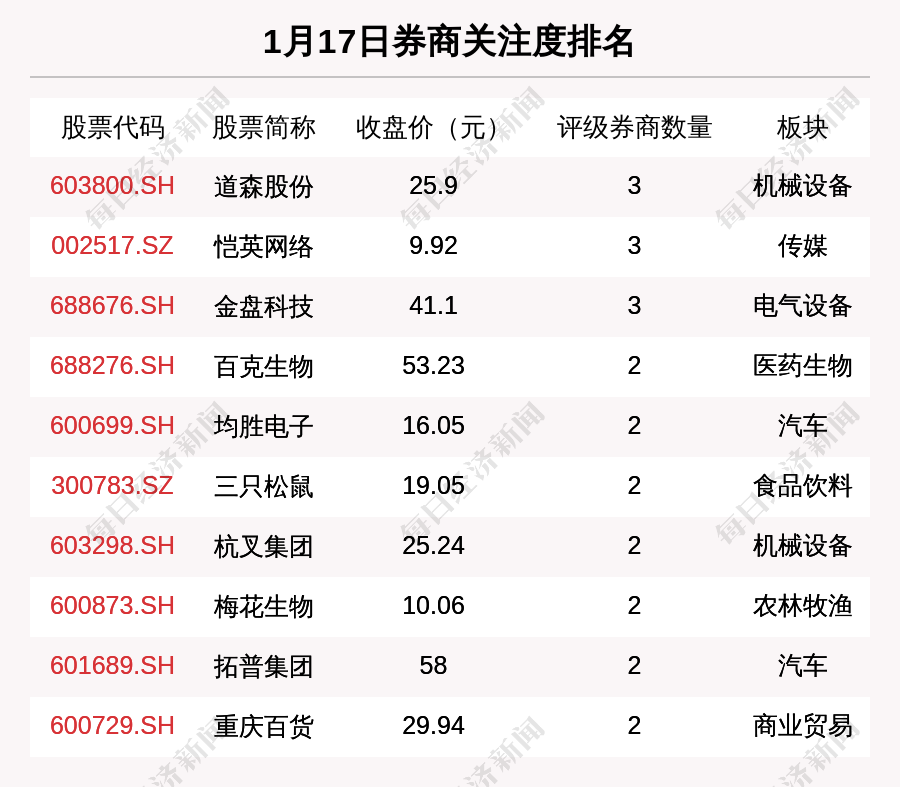Open stock code 300783.SZ
Image resolution: width=900 pixels, height=787 pixels.
[112, 486]
